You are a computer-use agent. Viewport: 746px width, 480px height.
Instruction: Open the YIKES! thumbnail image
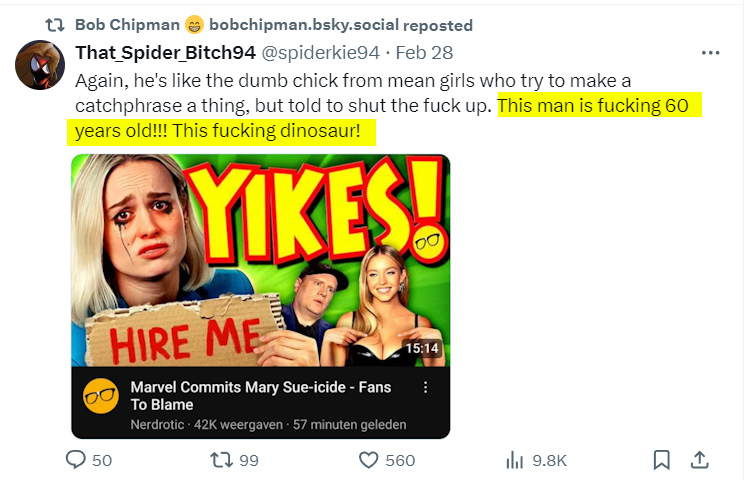261,260
